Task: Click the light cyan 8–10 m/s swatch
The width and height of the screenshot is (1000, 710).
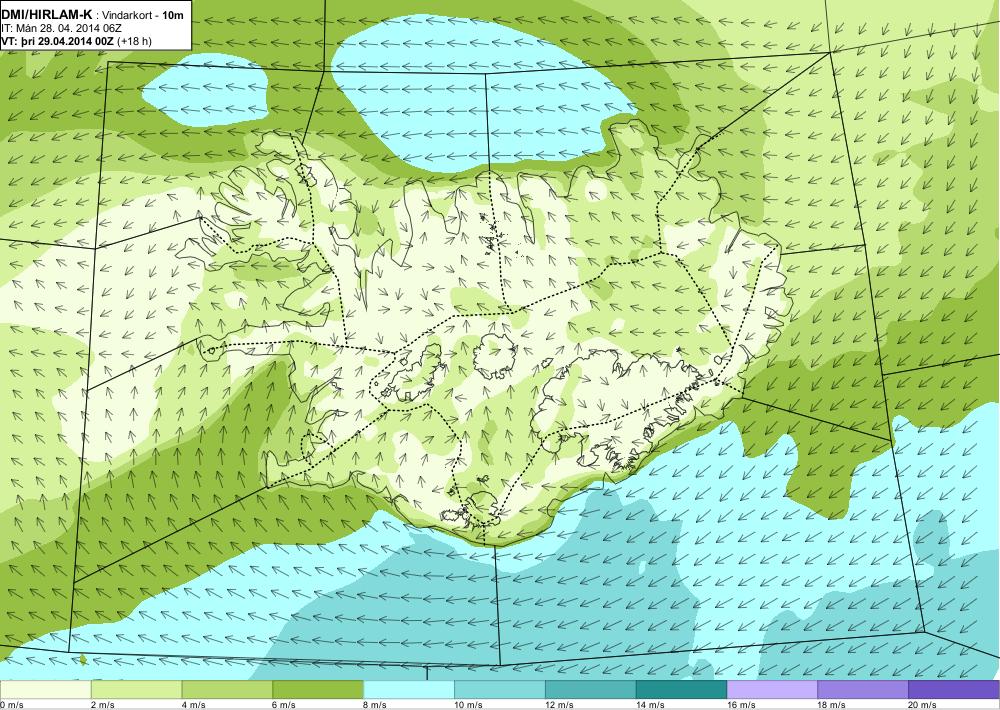Action: click(409, 690)
